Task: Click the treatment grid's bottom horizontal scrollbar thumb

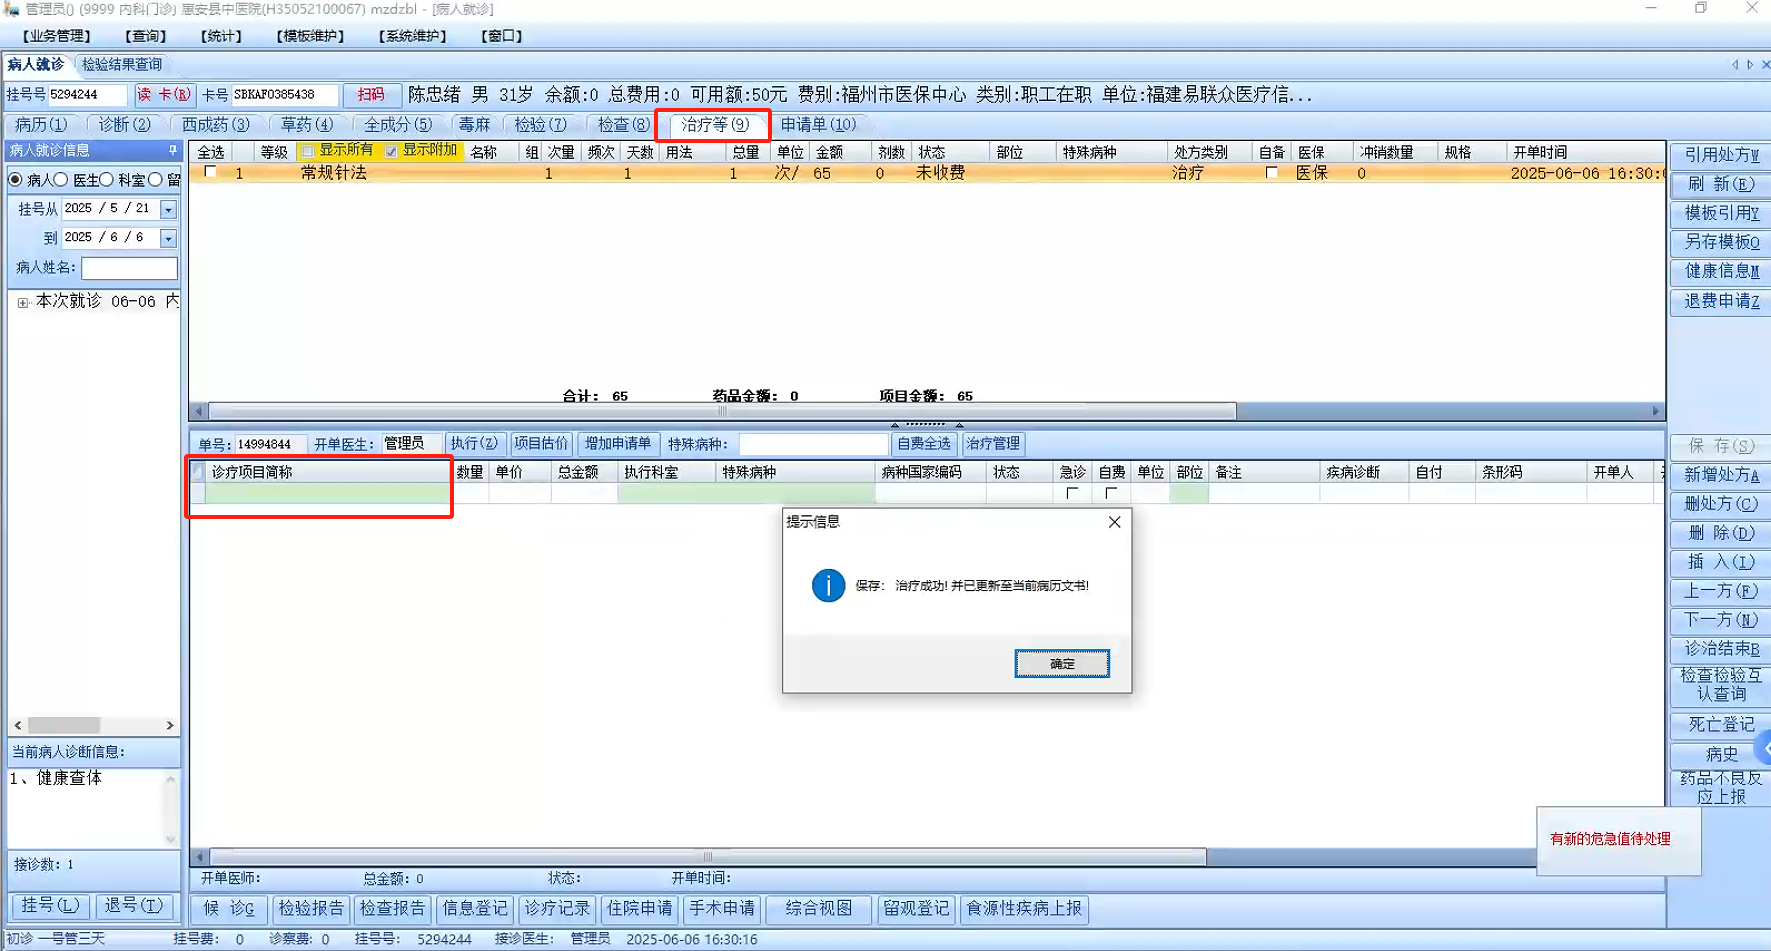Action: tap(708, 857)
